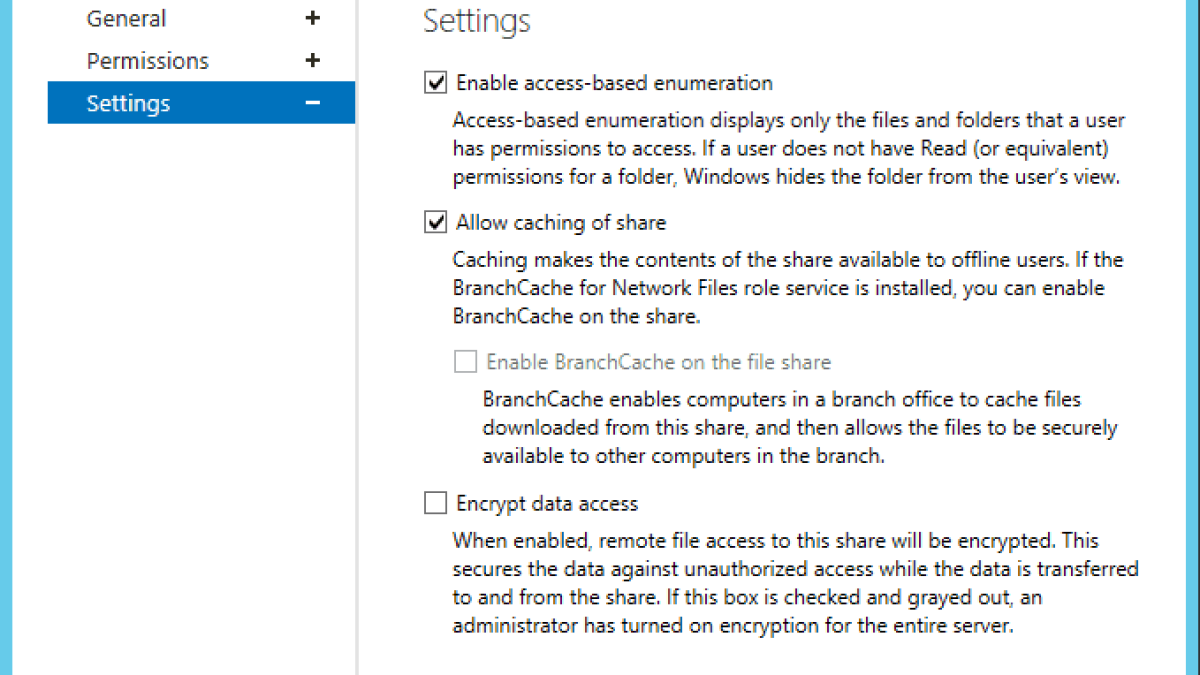Click the 'Encrypt data access' label text
This screenshot has width=1200, height=675.
point(547,503)
